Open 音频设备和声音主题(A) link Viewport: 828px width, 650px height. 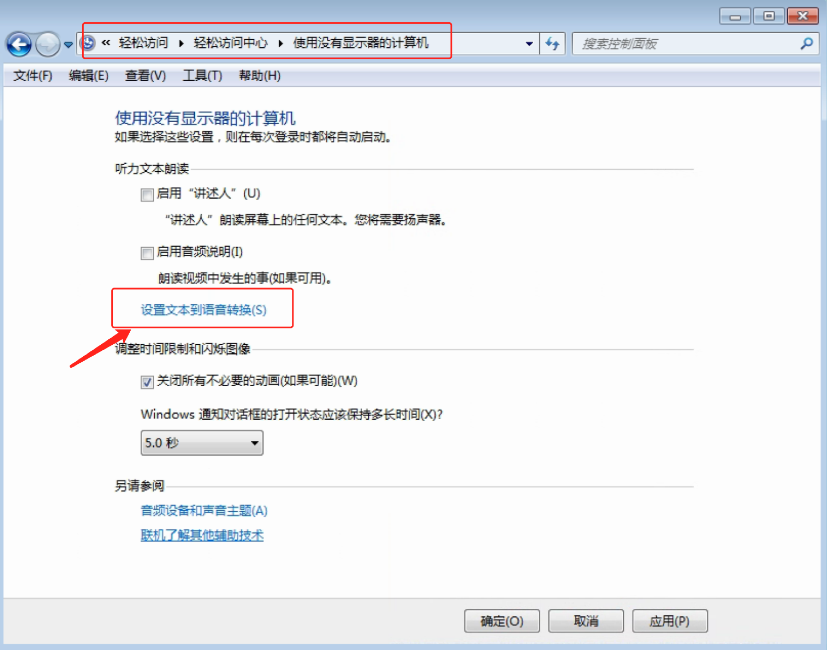click(x=204, y=511)
